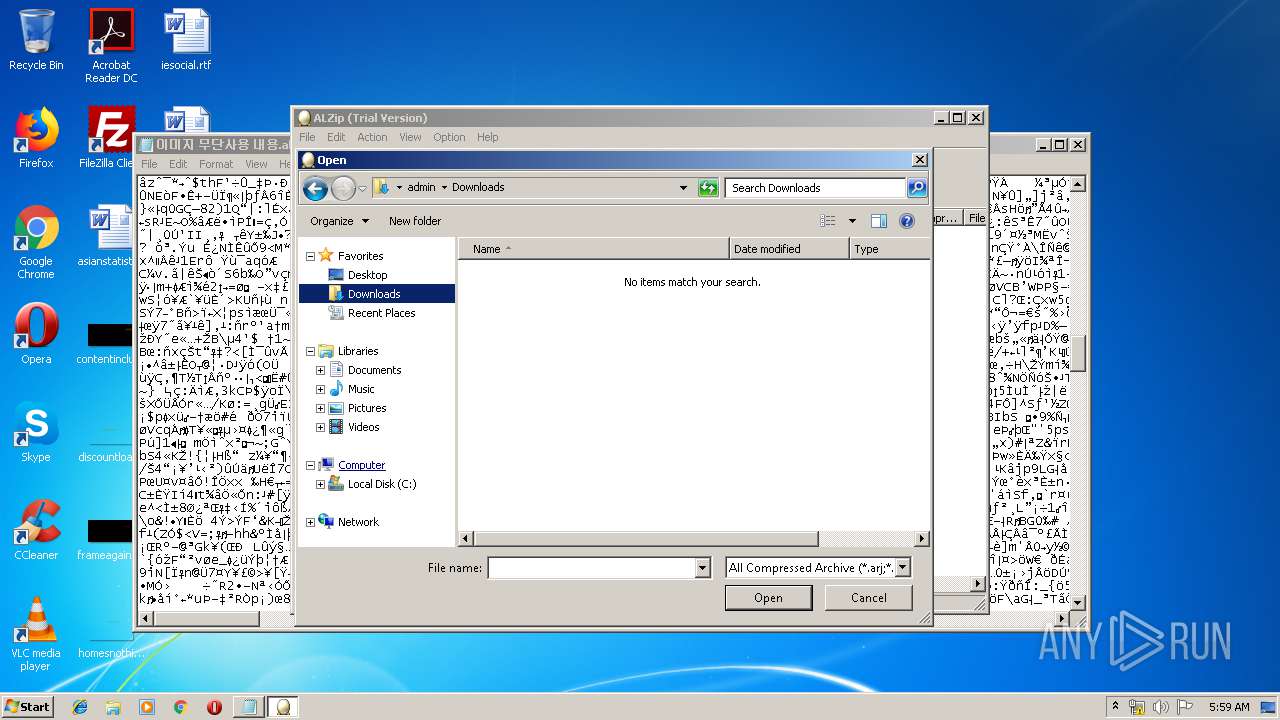Click the Organize button
This screenshot has width=1280, height=720.
[339, 221]
